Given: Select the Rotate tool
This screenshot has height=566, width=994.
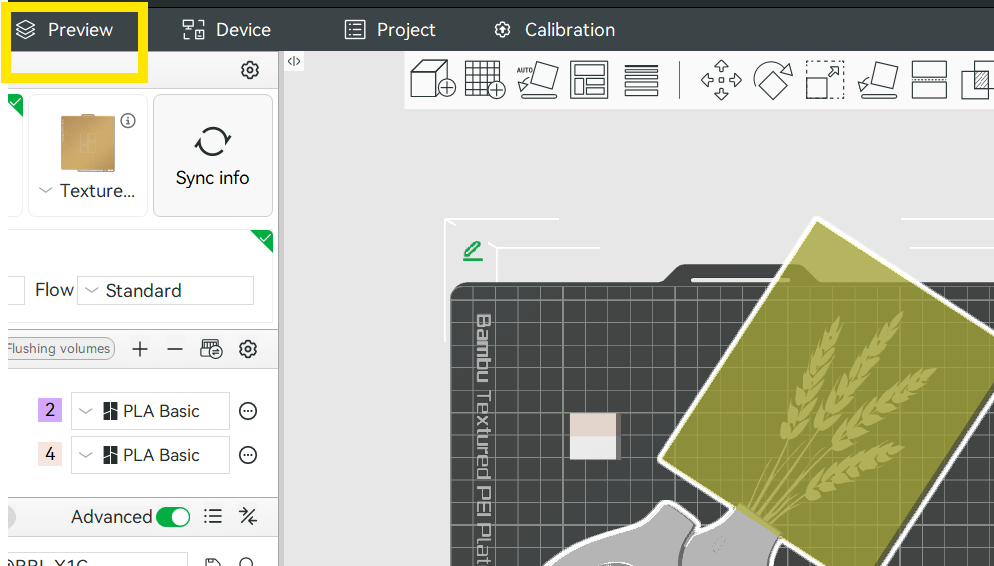Looking at the screenshot, I should 773,80.
